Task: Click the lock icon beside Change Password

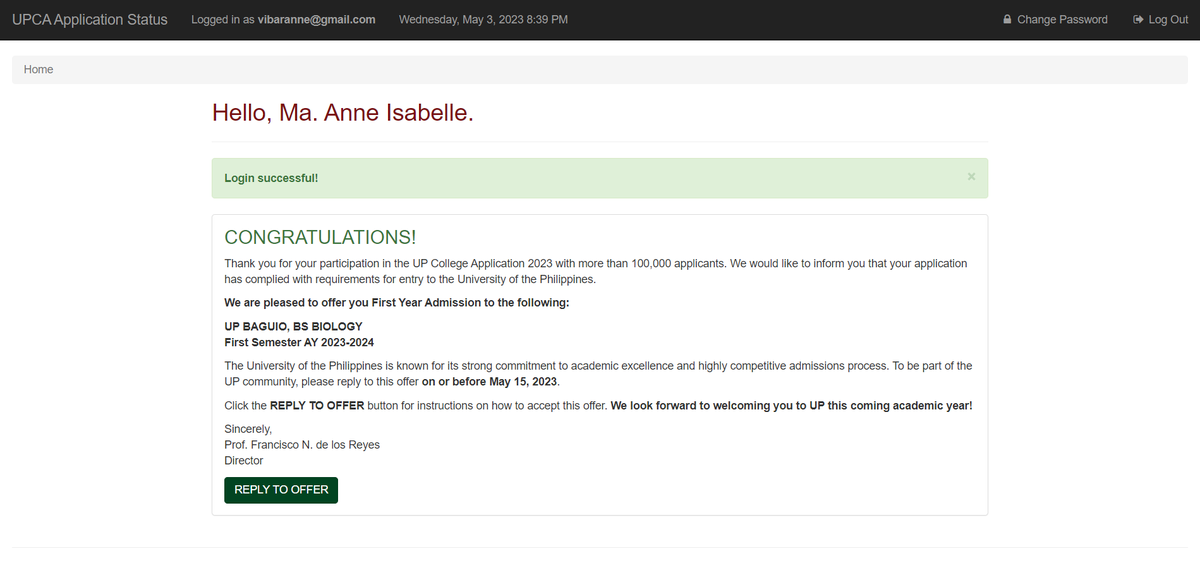Action: pos(1007,20)
